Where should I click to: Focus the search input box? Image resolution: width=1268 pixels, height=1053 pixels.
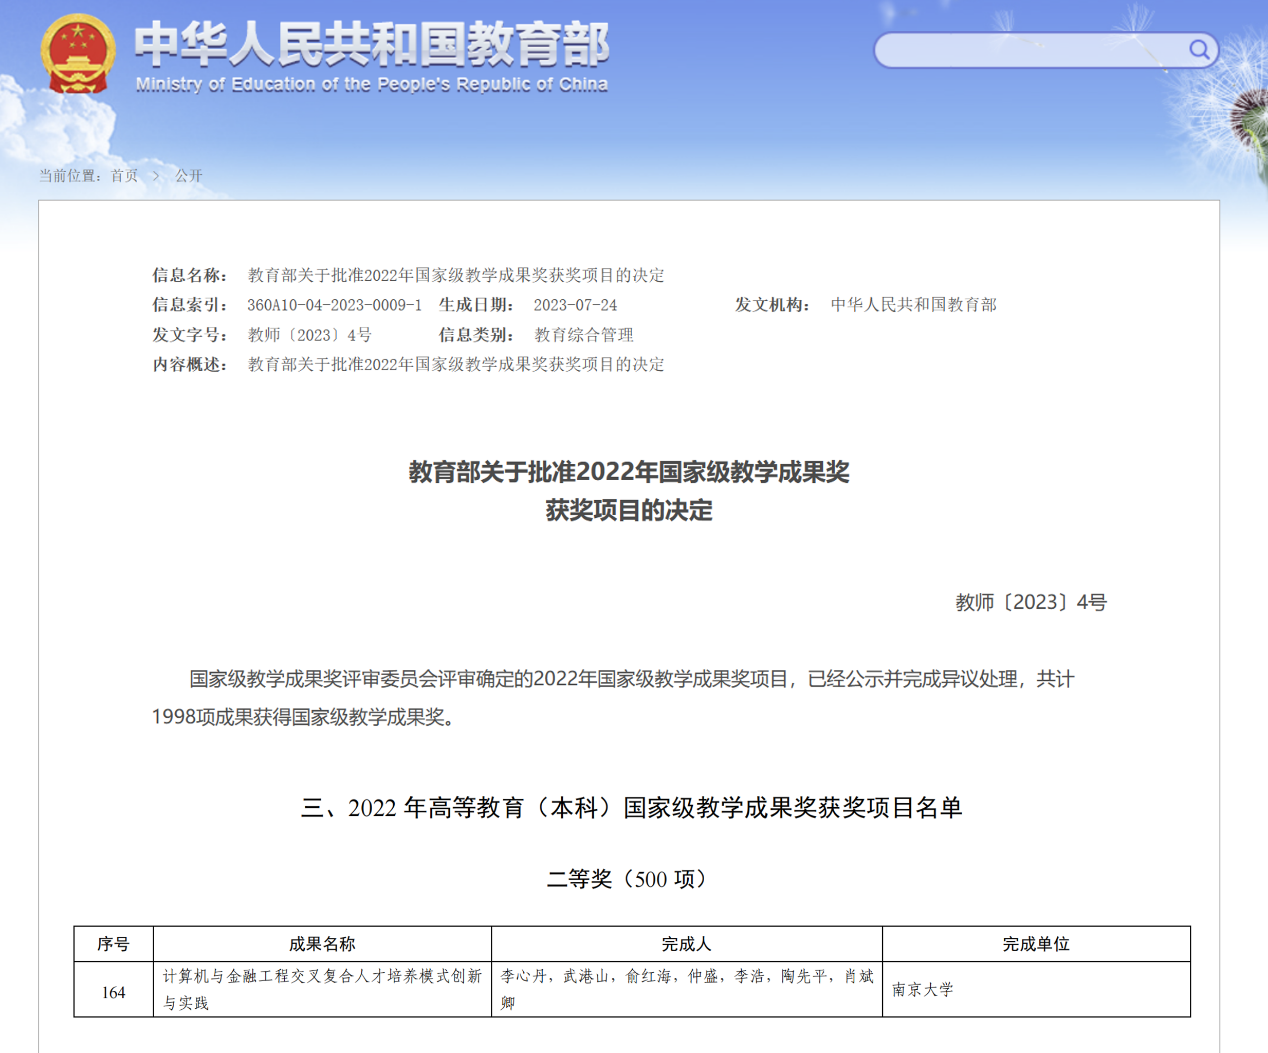1030,50
